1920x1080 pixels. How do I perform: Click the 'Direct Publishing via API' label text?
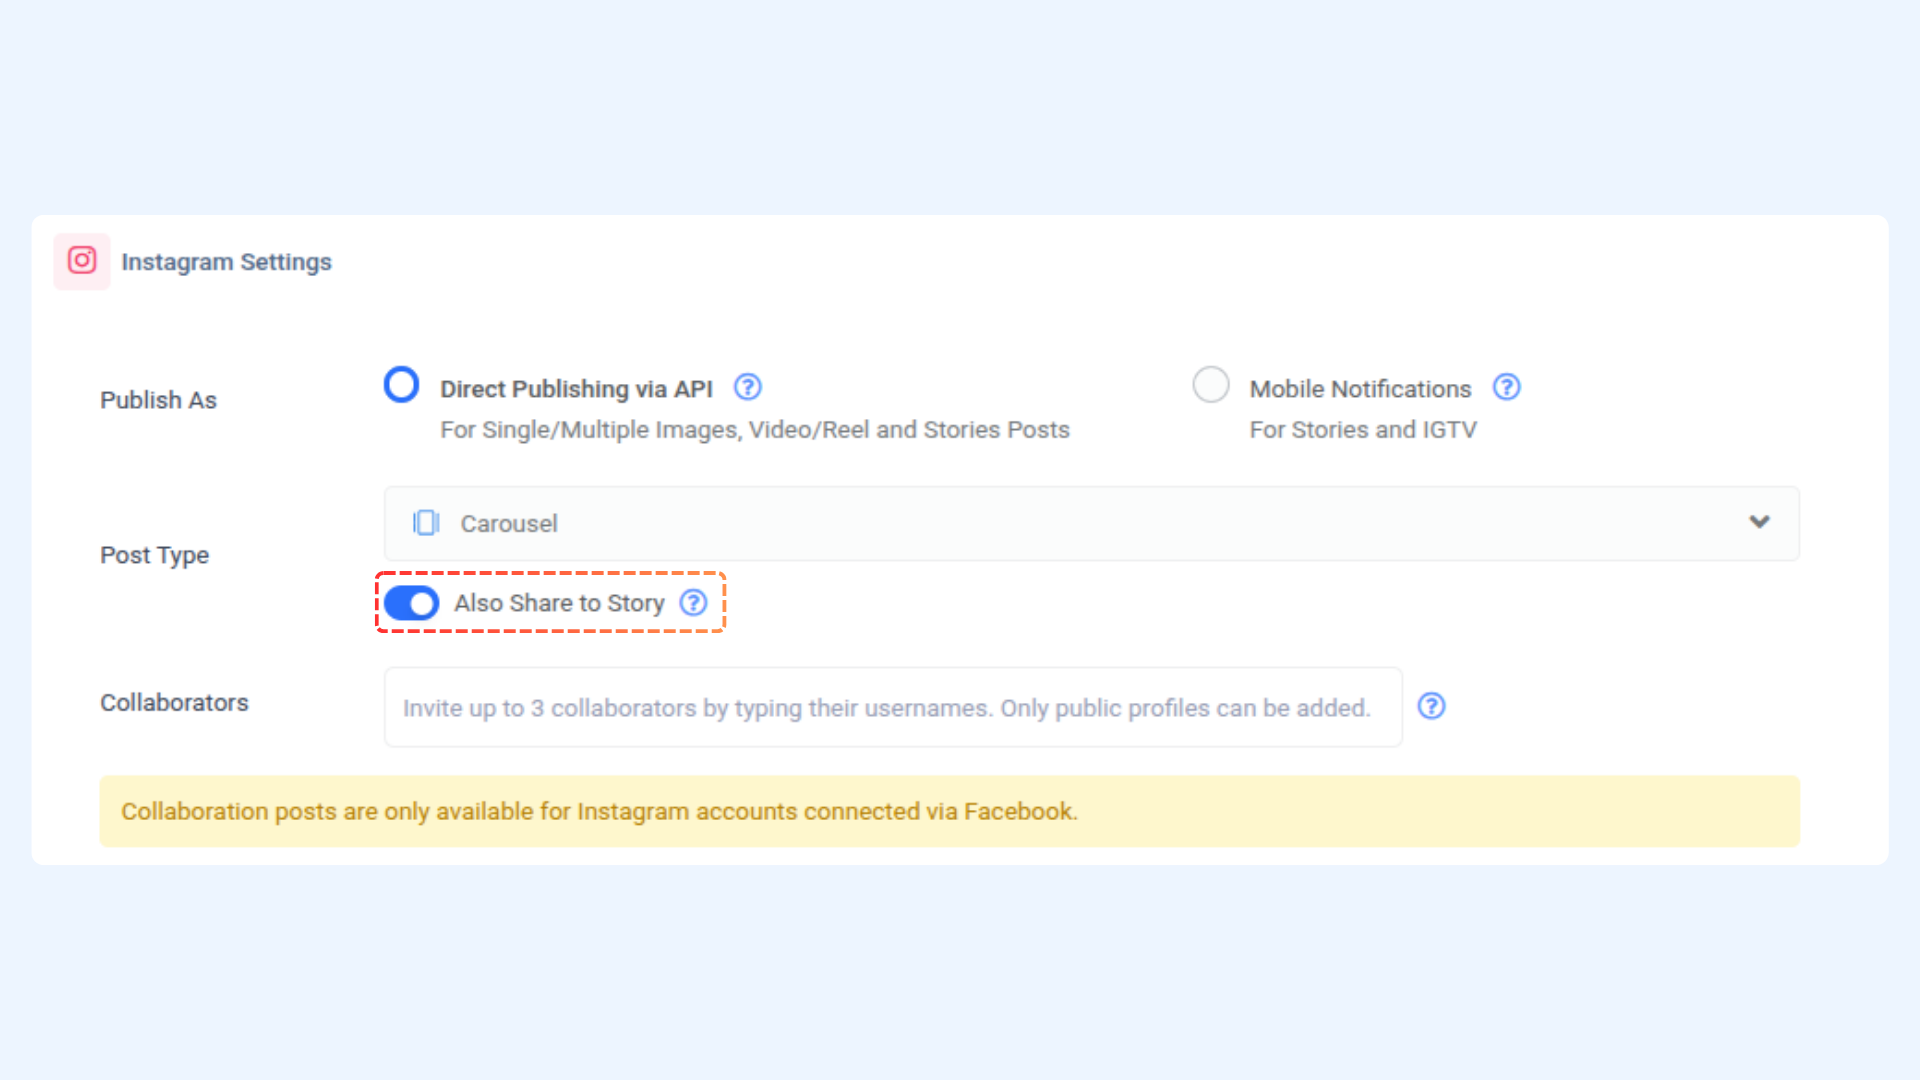576,389
